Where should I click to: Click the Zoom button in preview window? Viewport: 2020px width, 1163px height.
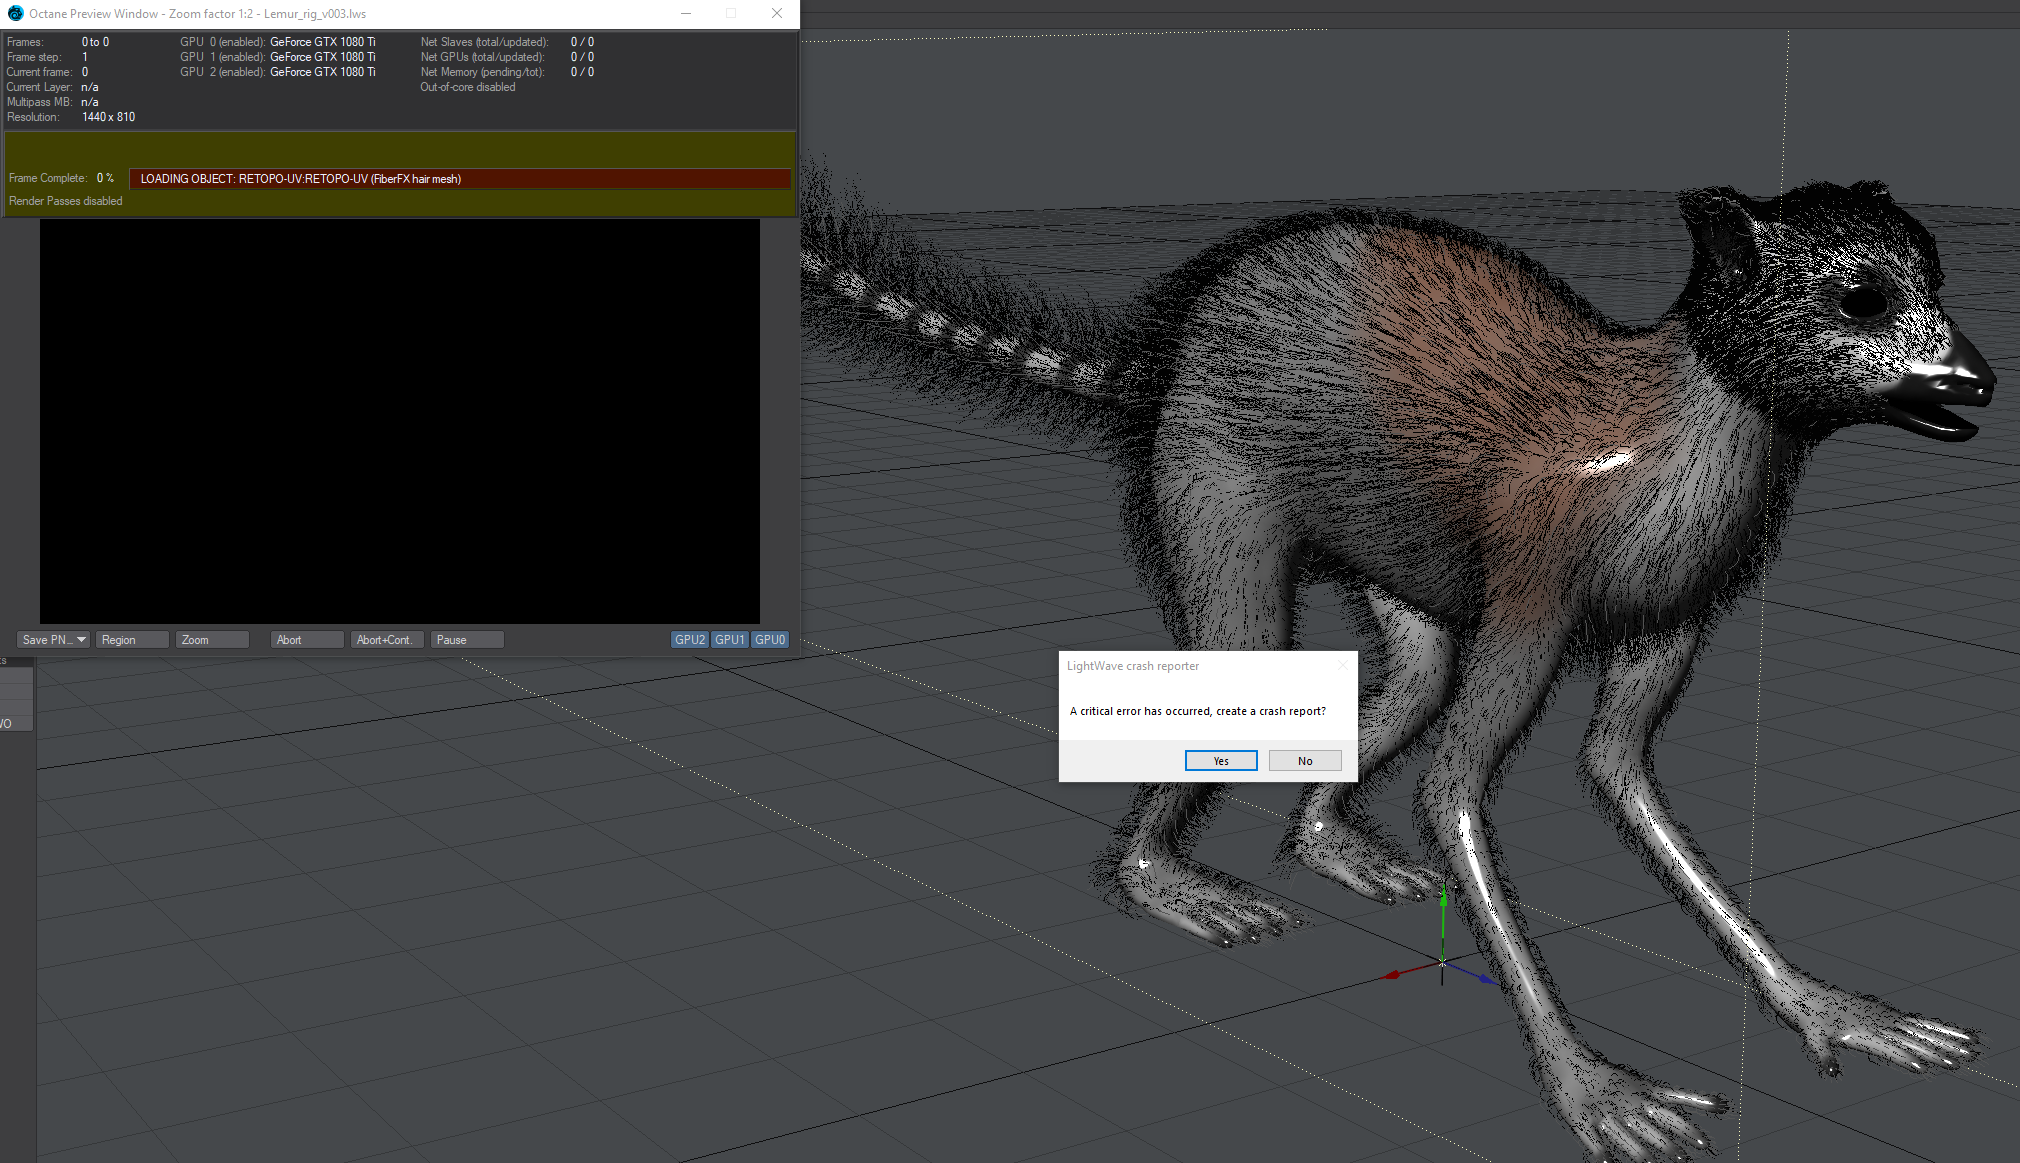212,640
